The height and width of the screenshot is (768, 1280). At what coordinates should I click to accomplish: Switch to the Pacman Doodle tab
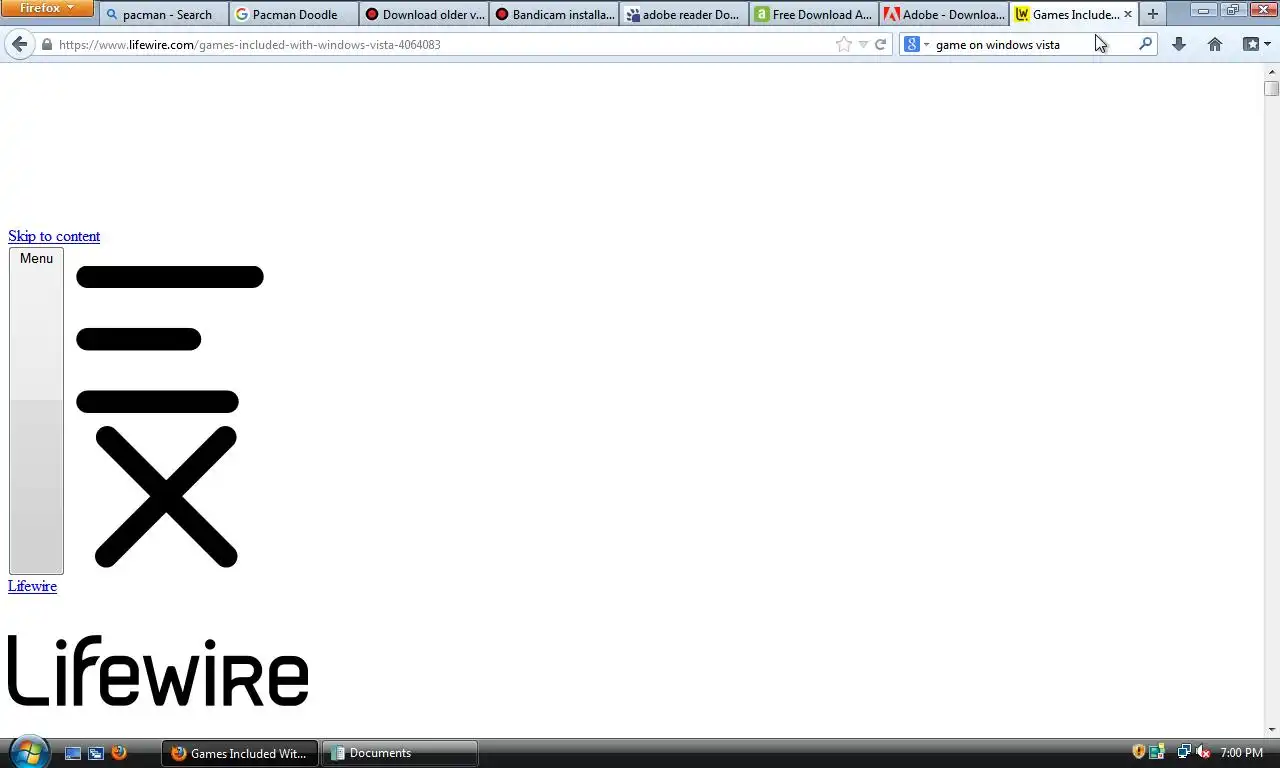click(294, 14)
